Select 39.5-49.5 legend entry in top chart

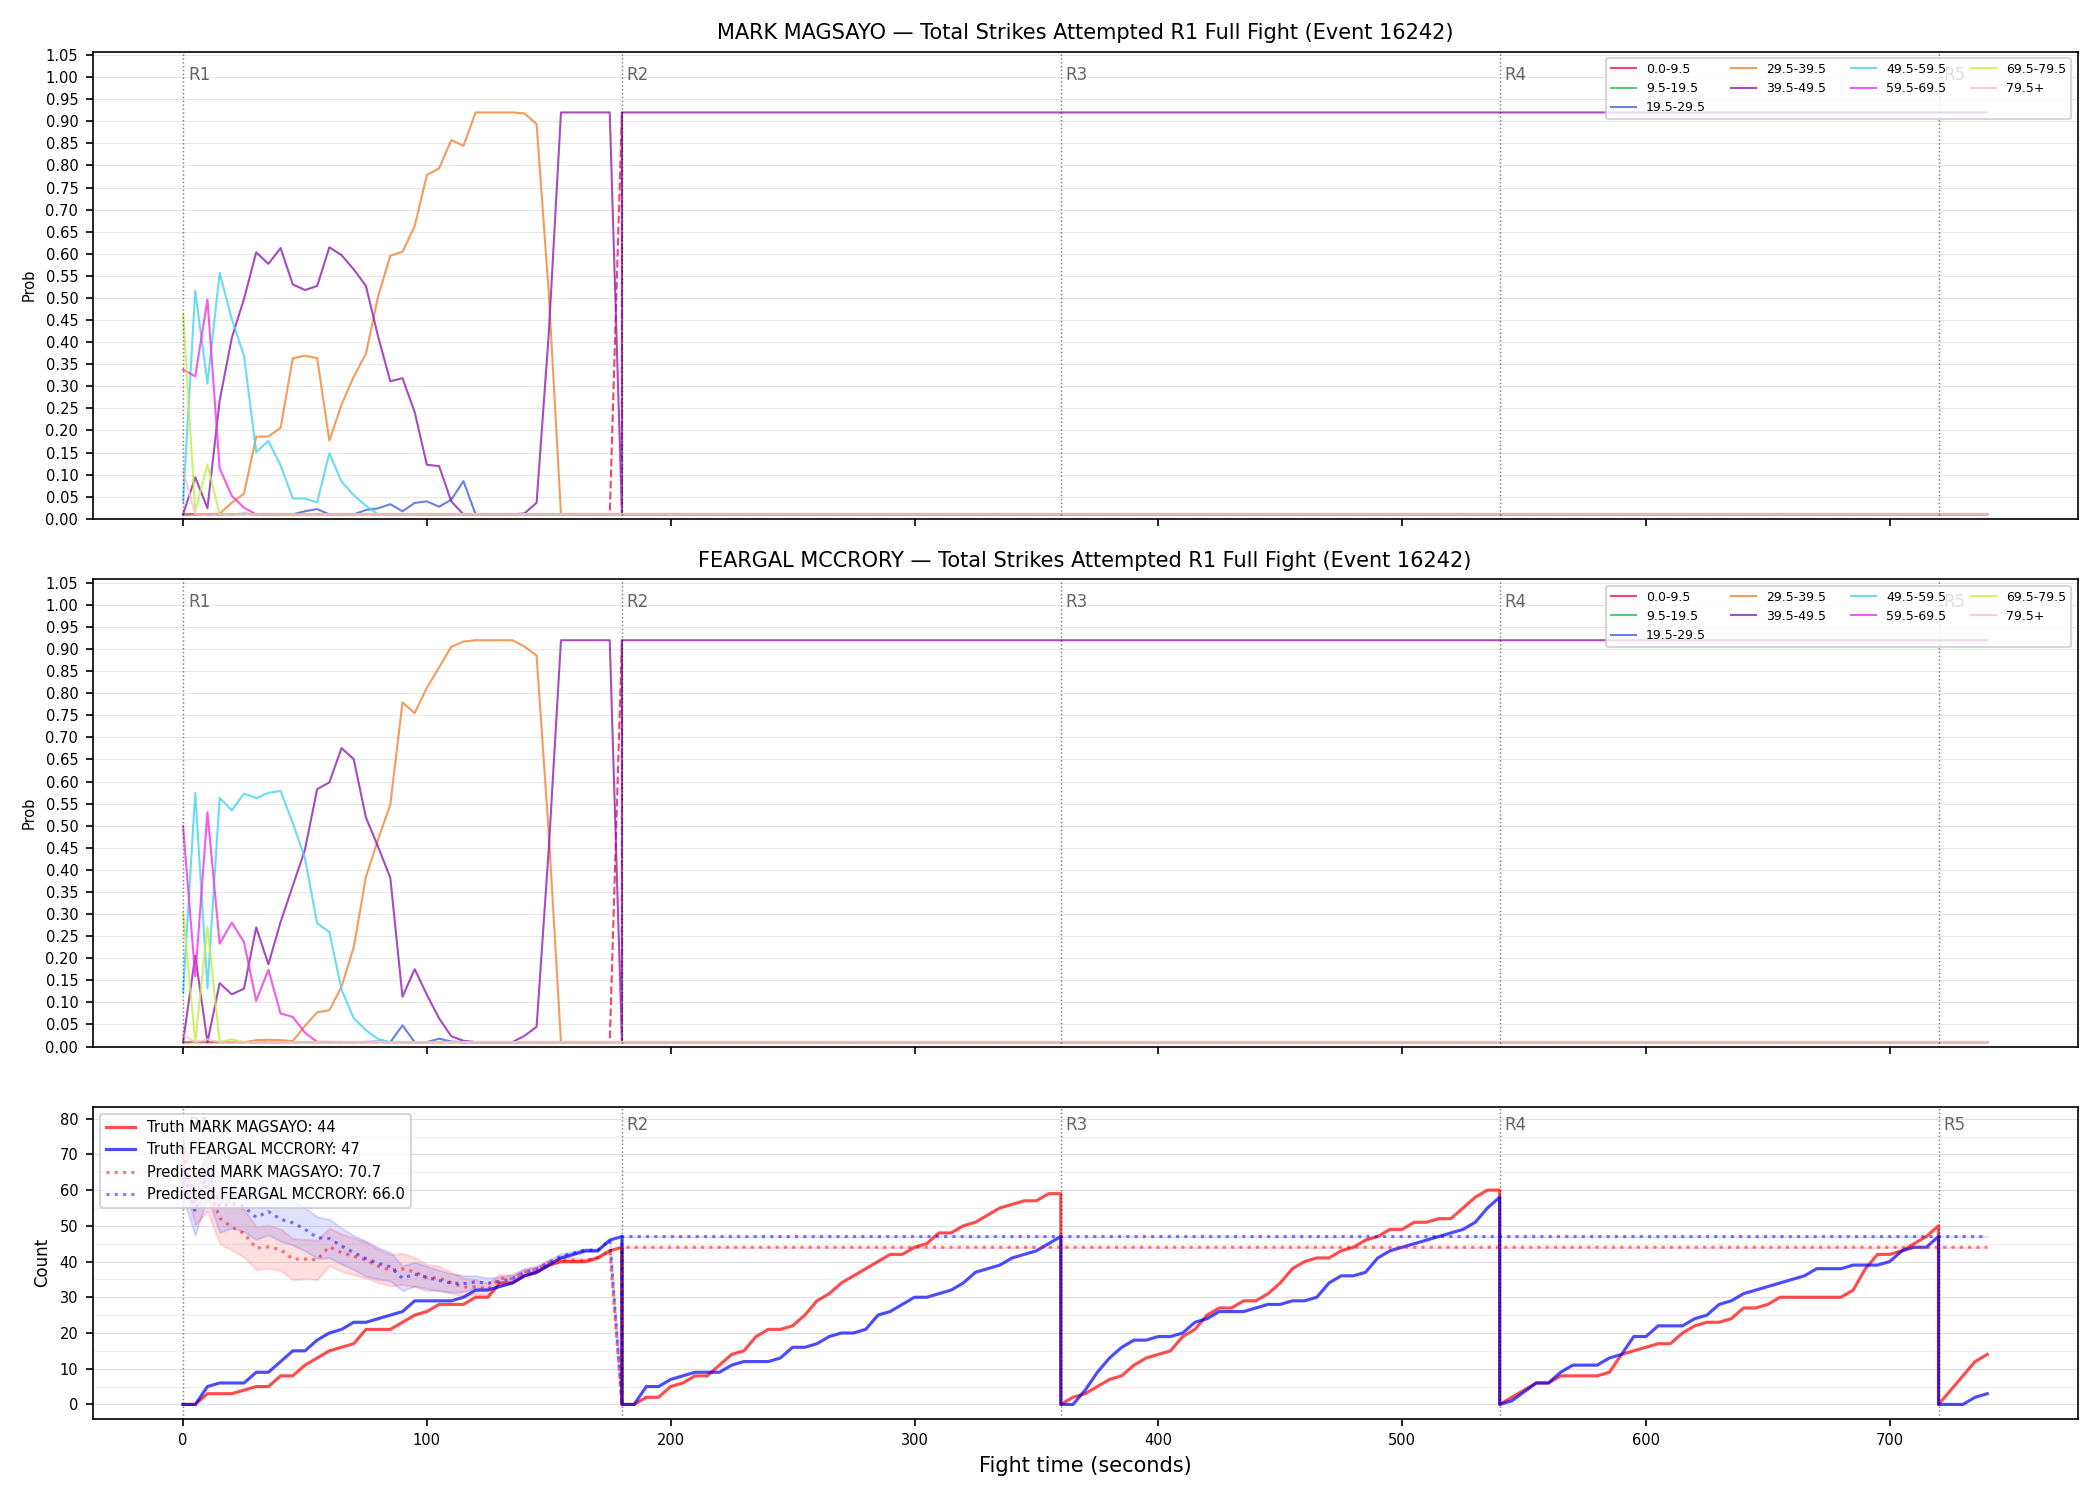click(1778, 88)
